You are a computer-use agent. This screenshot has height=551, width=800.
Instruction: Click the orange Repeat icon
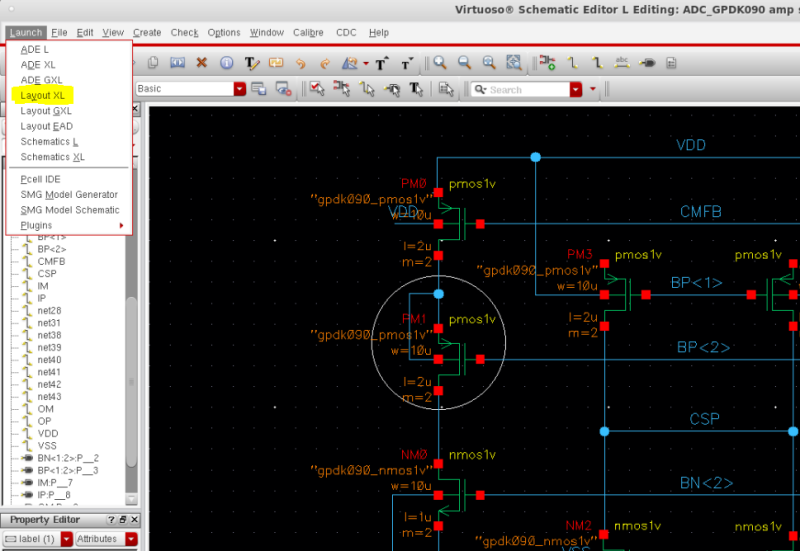276,63
